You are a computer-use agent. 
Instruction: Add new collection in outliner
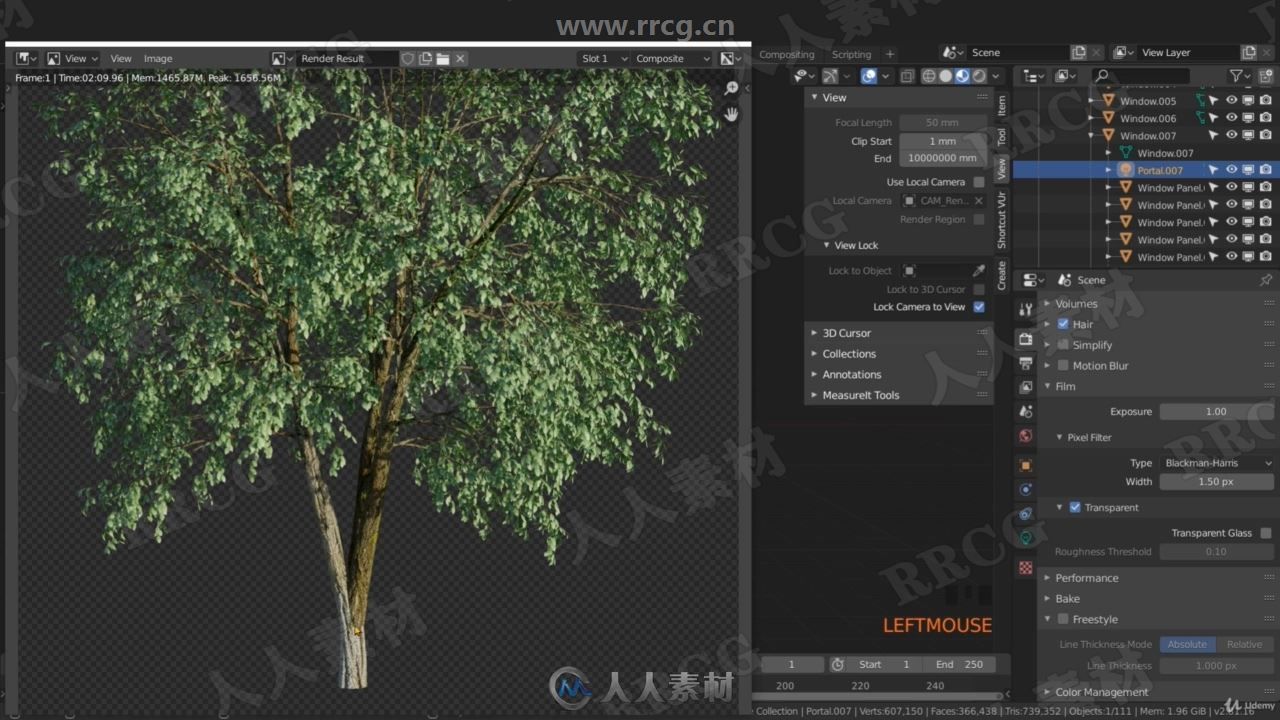(x=1266, y=76)
